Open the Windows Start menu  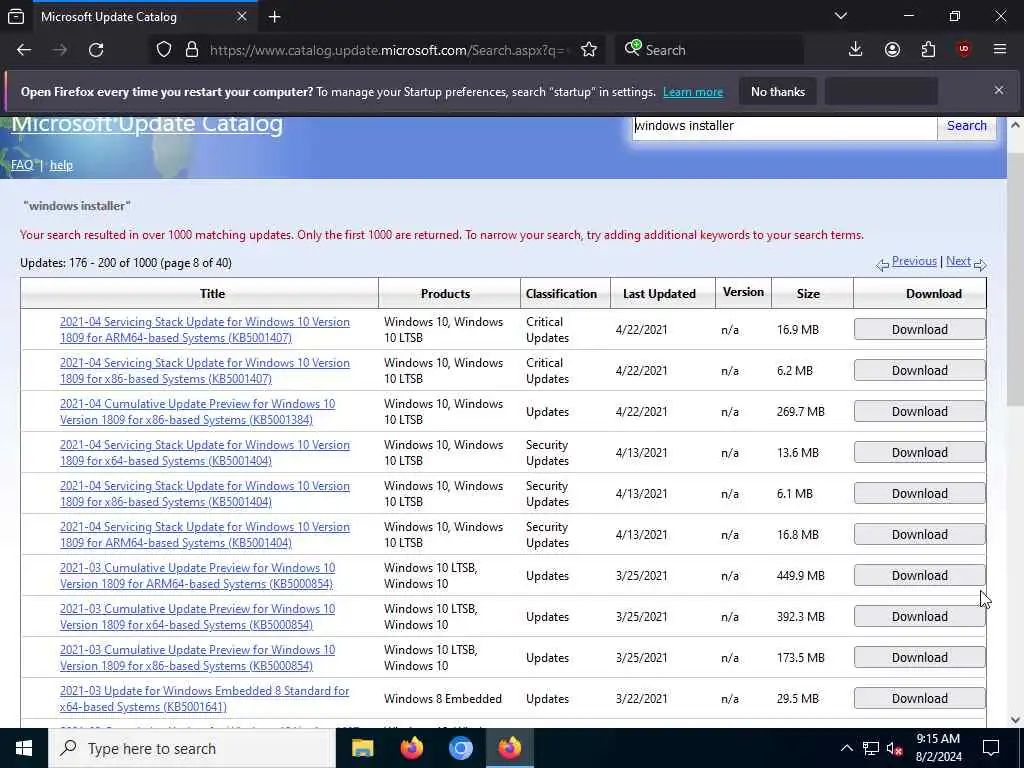24,748
